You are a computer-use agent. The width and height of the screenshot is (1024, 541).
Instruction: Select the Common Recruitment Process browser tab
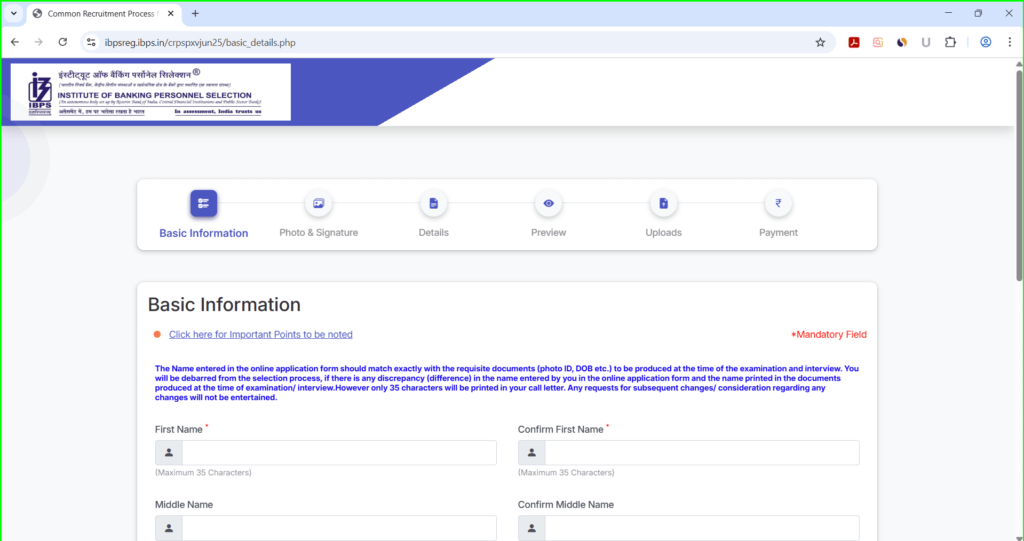click(x=103, y=14)
